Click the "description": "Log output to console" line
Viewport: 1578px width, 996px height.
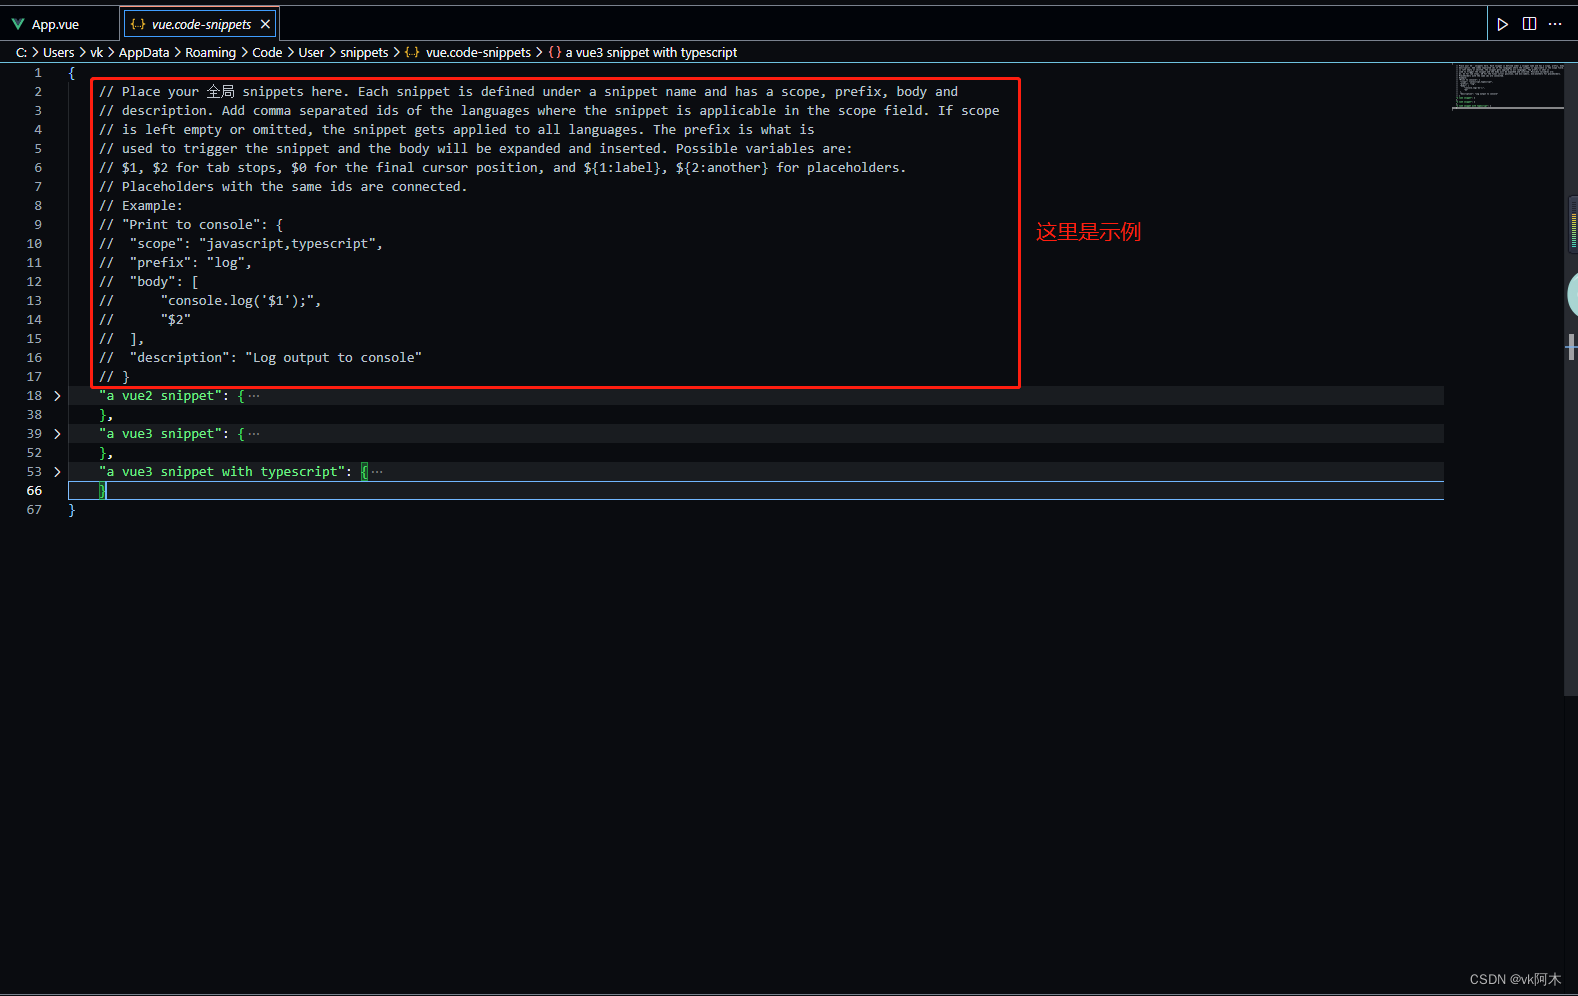pos(260,358)
